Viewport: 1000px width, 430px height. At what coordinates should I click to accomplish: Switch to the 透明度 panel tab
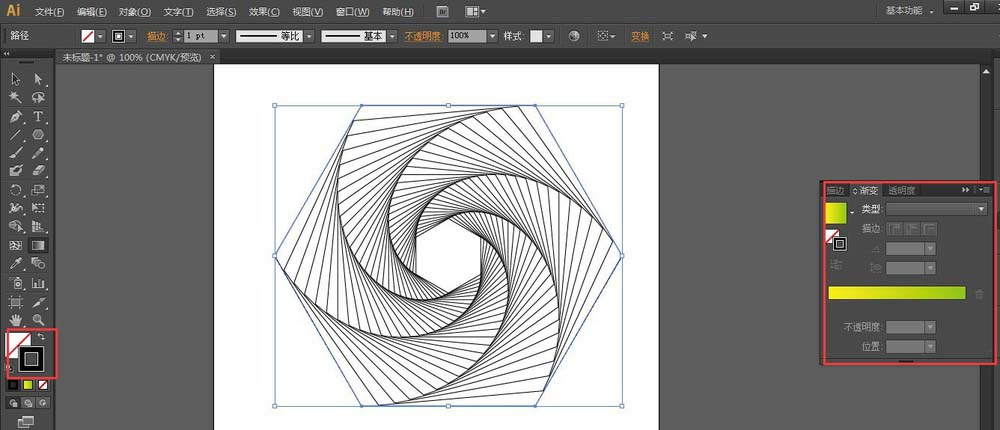(x=902, y=190)
